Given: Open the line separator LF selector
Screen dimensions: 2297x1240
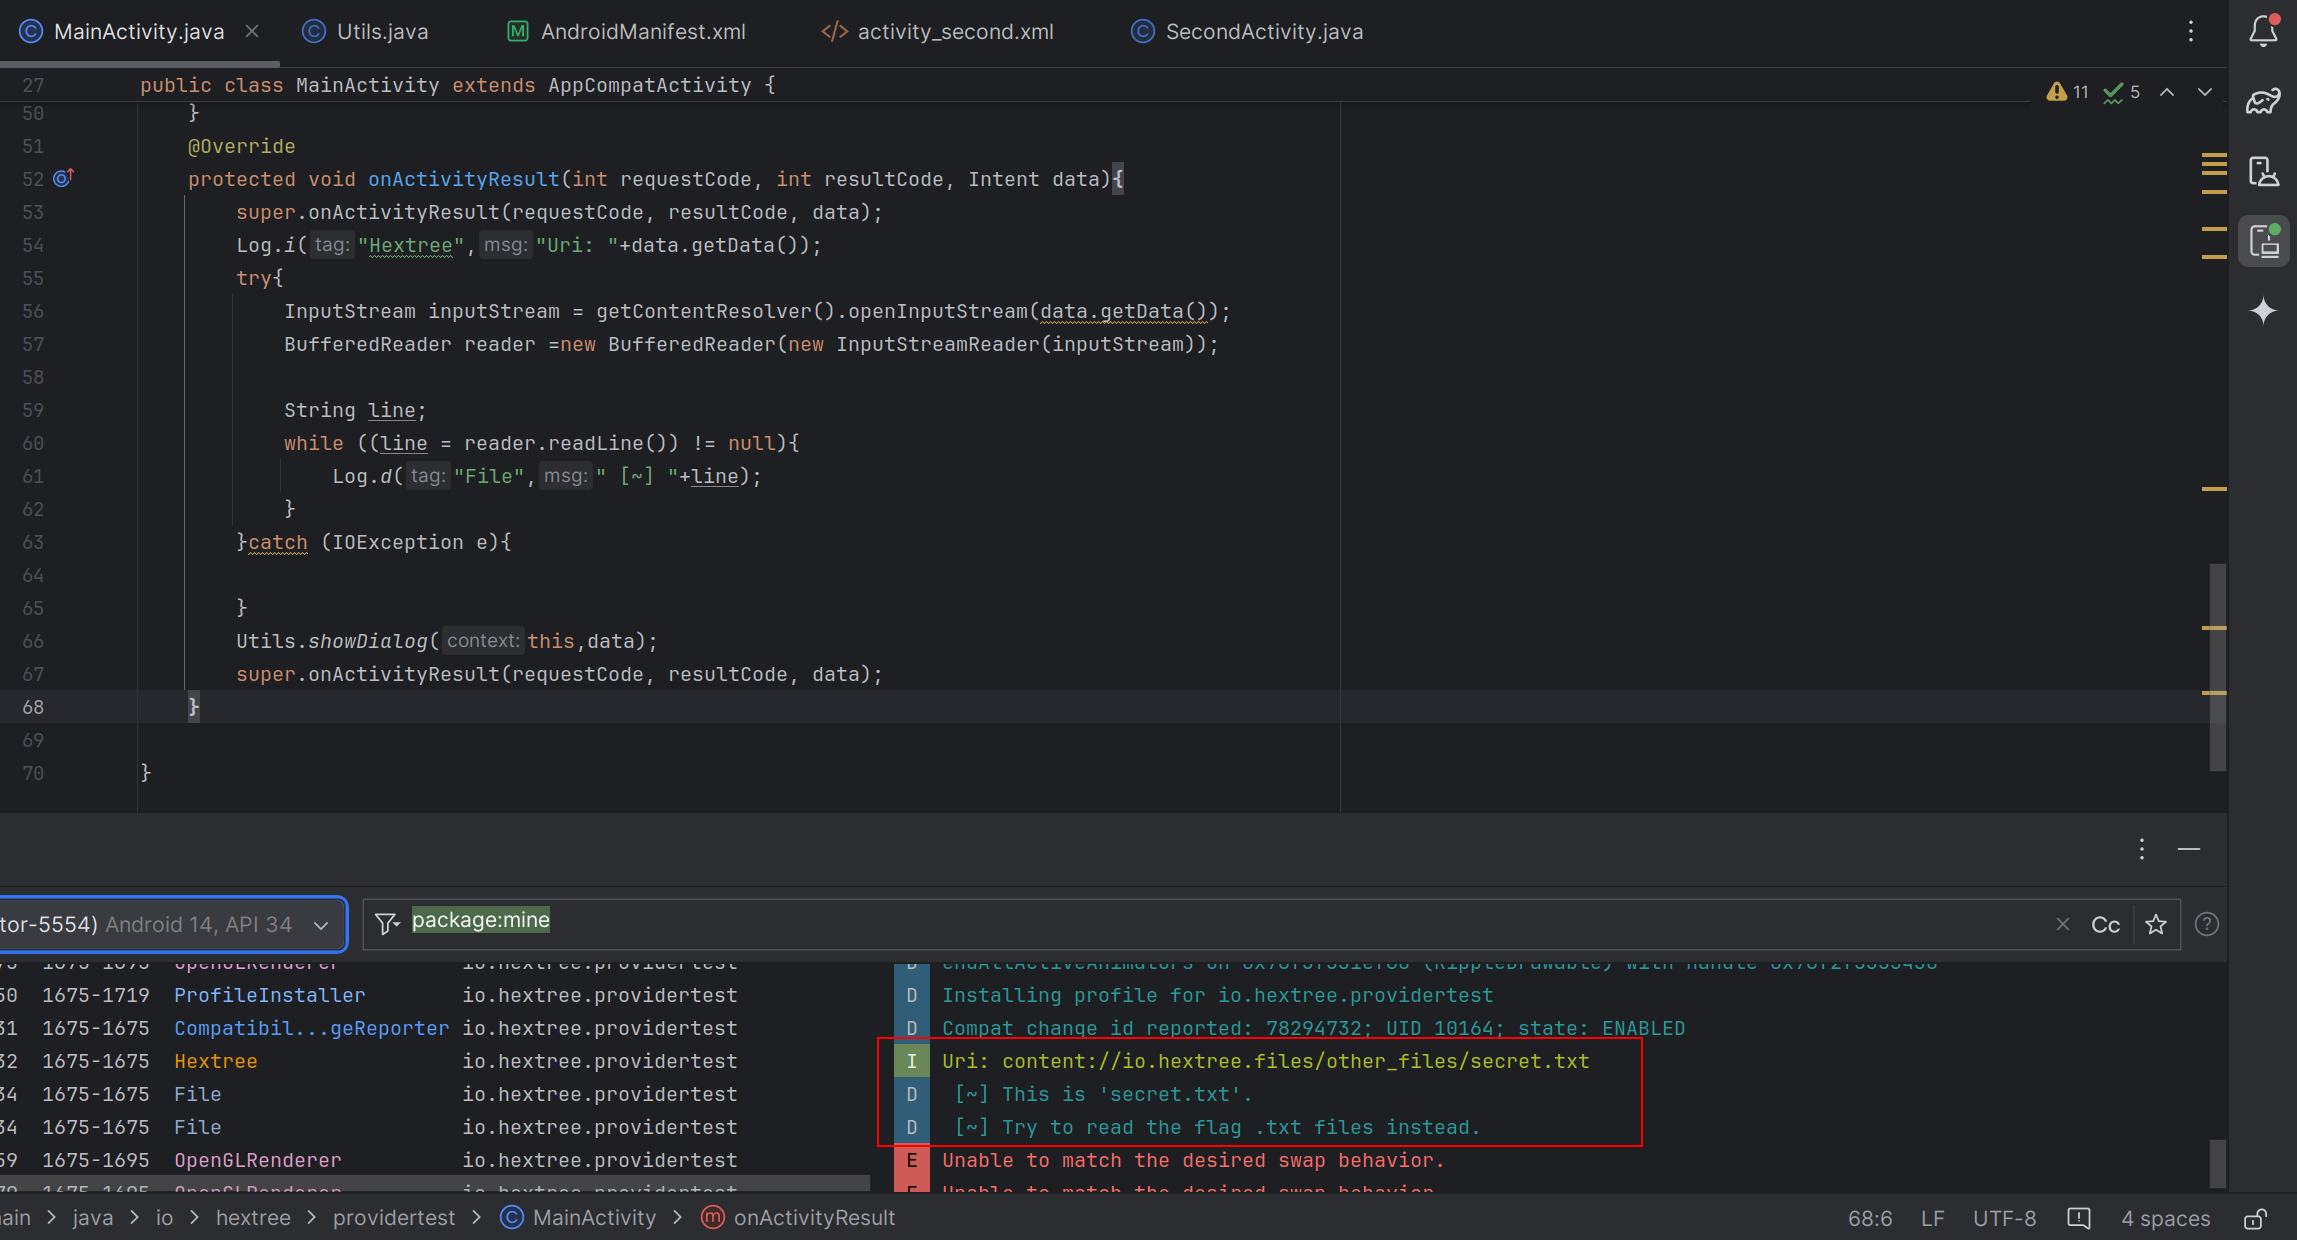Looking at the screenshot, I should click(1932, 1218).
